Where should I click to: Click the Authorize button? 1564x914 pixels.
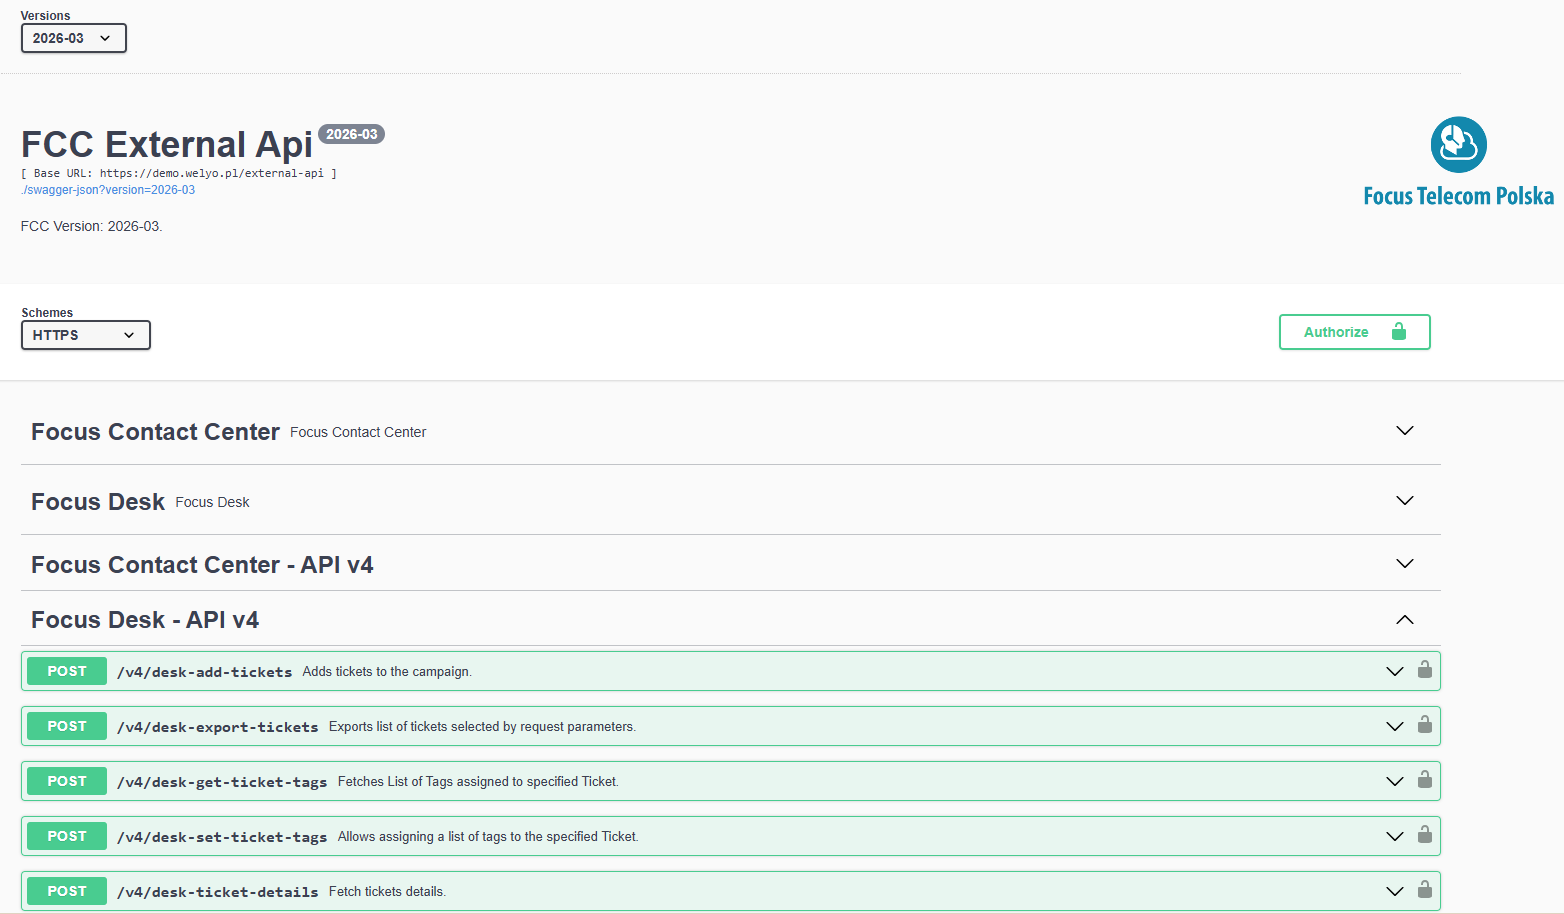point(1354,332)
